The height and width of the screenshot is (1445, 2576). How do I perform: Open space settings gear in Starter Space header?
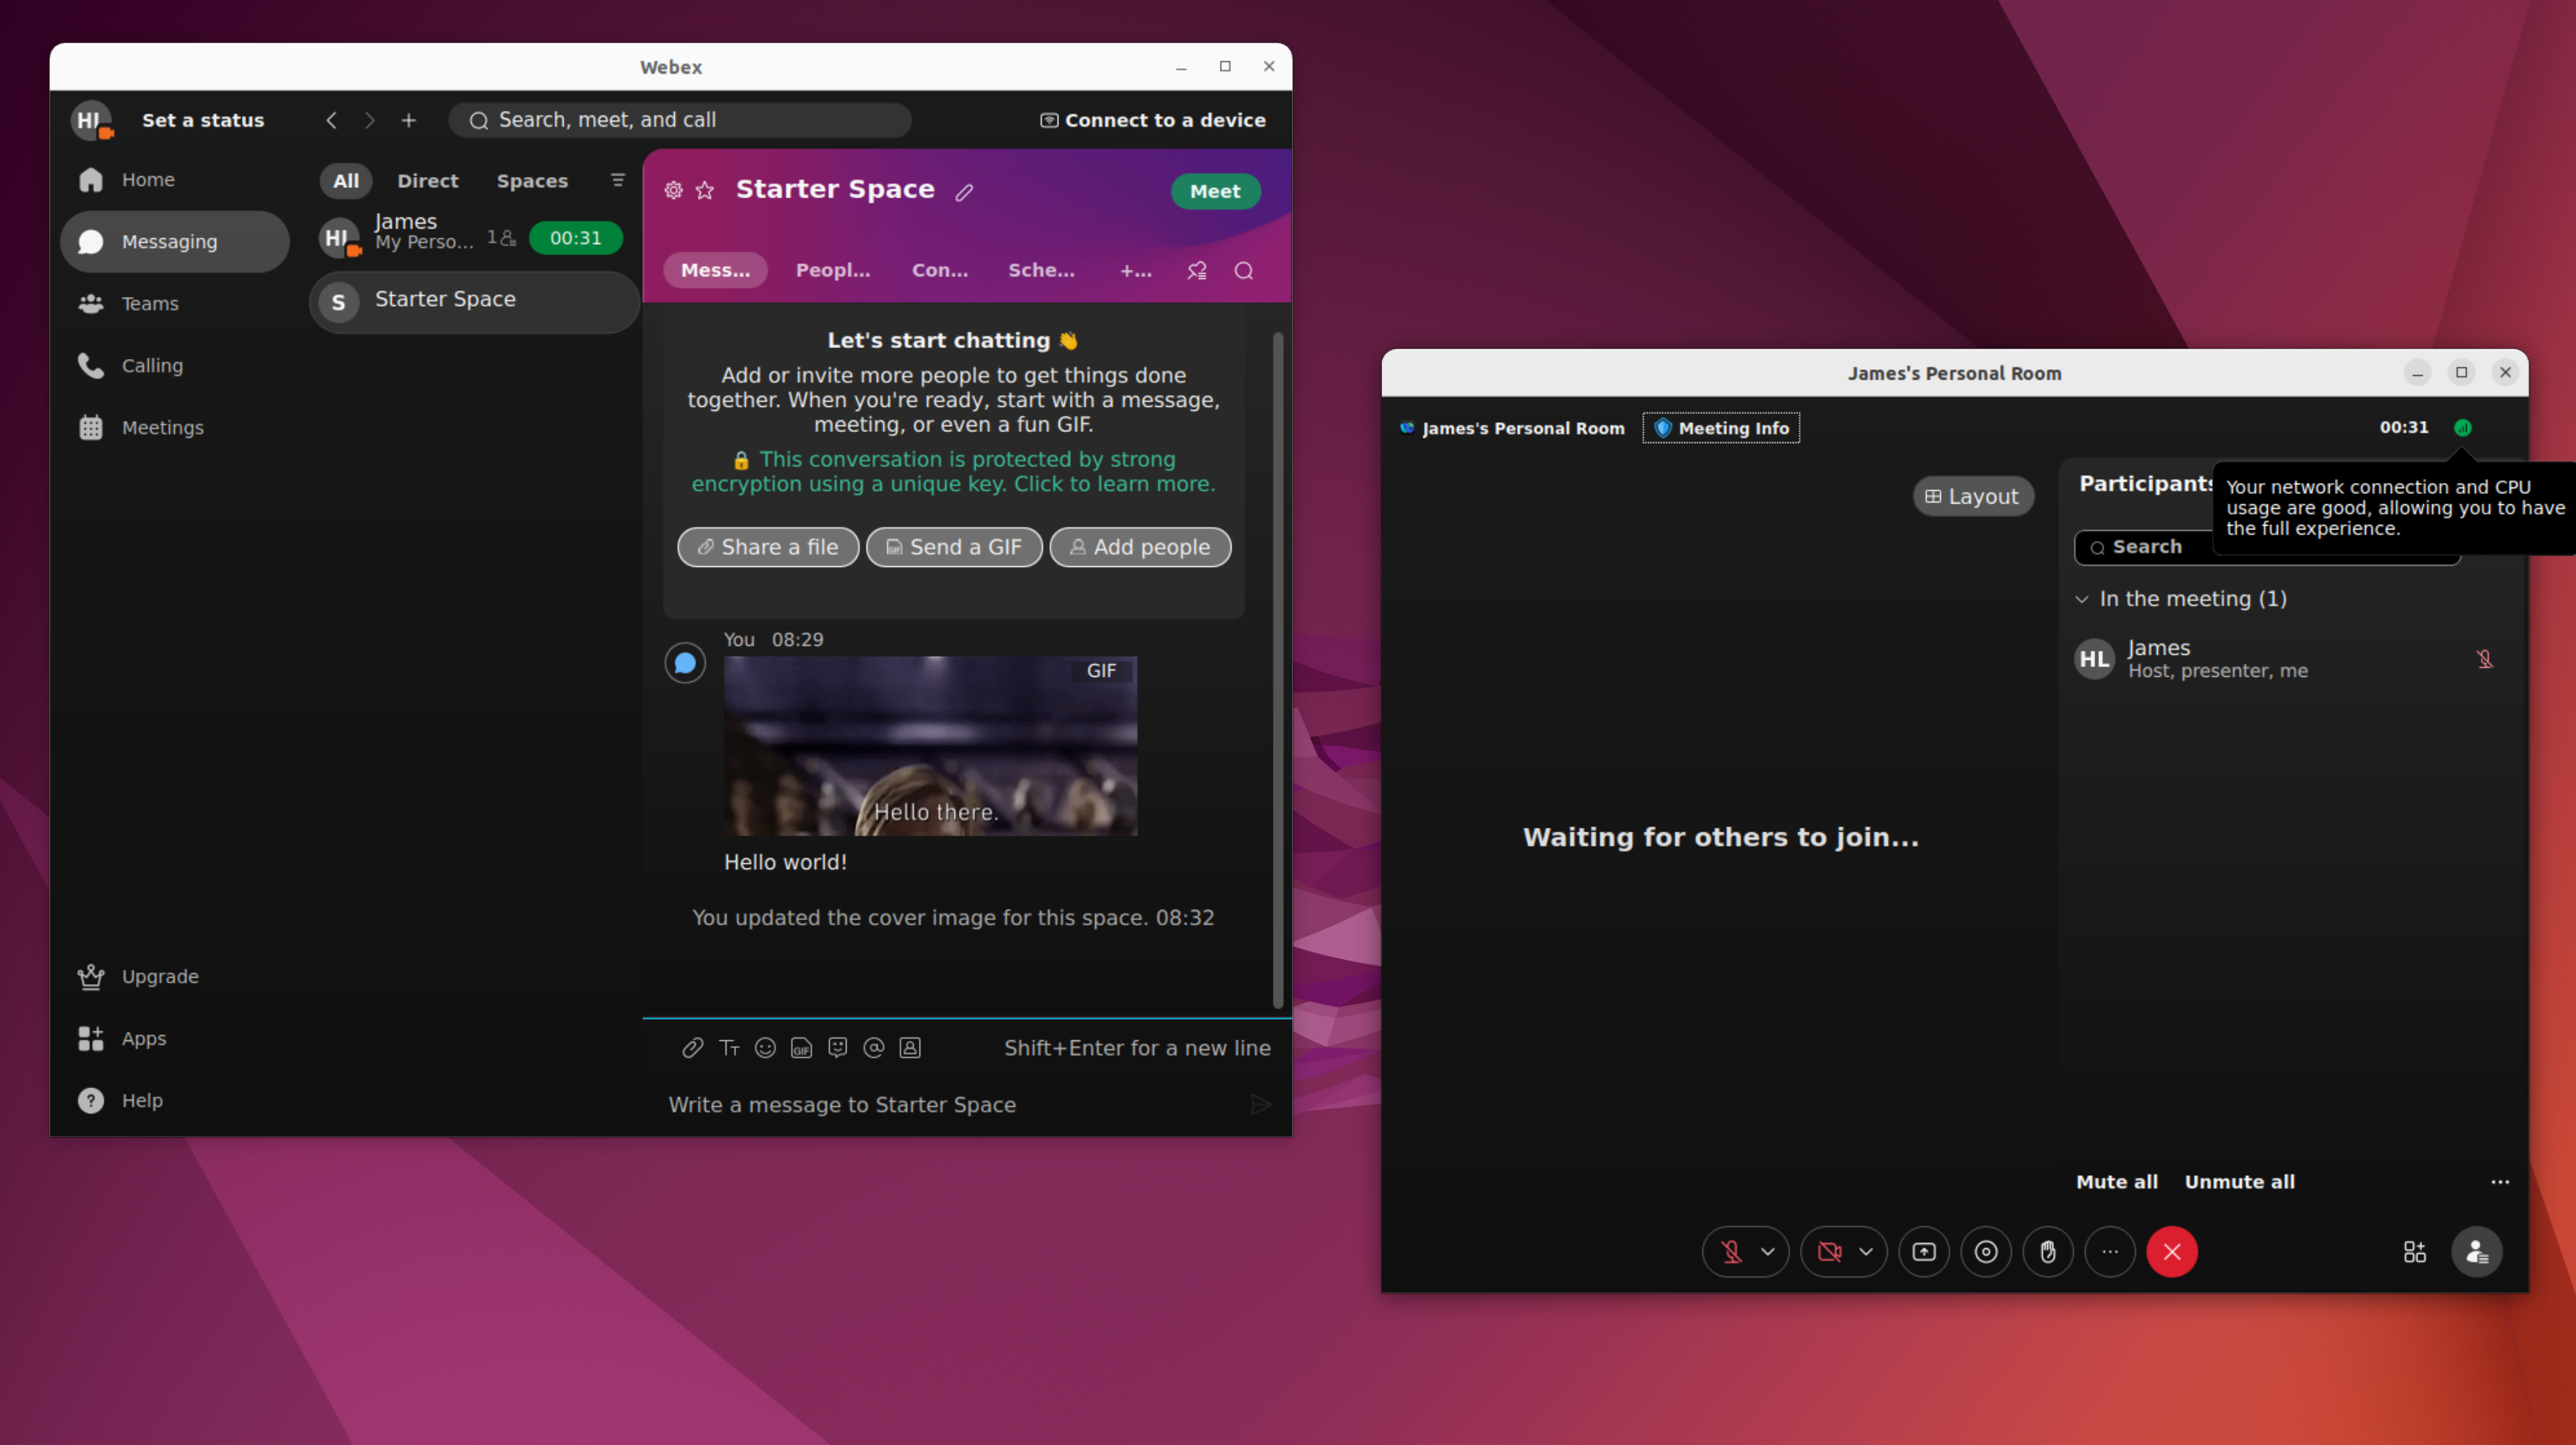(x=673, y=190)
